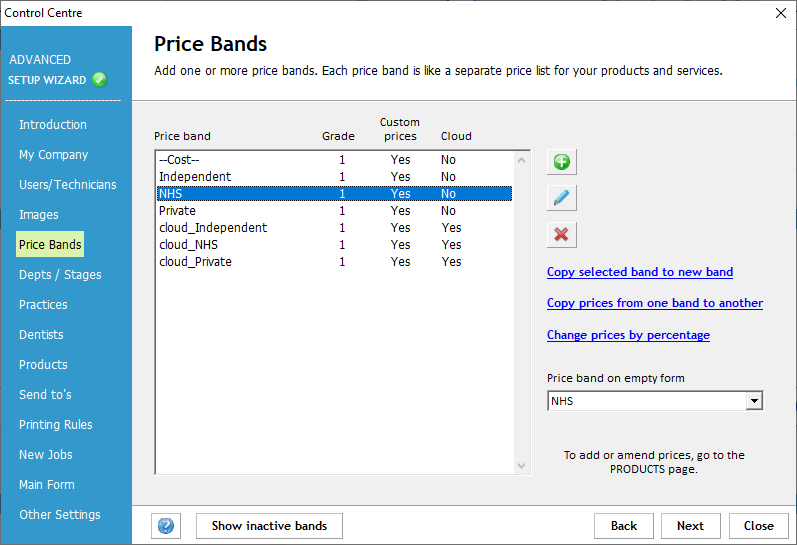Click the red delete band icon
Image resolution: width=797 pixels, height=545 pixels.
coord(562,234)
